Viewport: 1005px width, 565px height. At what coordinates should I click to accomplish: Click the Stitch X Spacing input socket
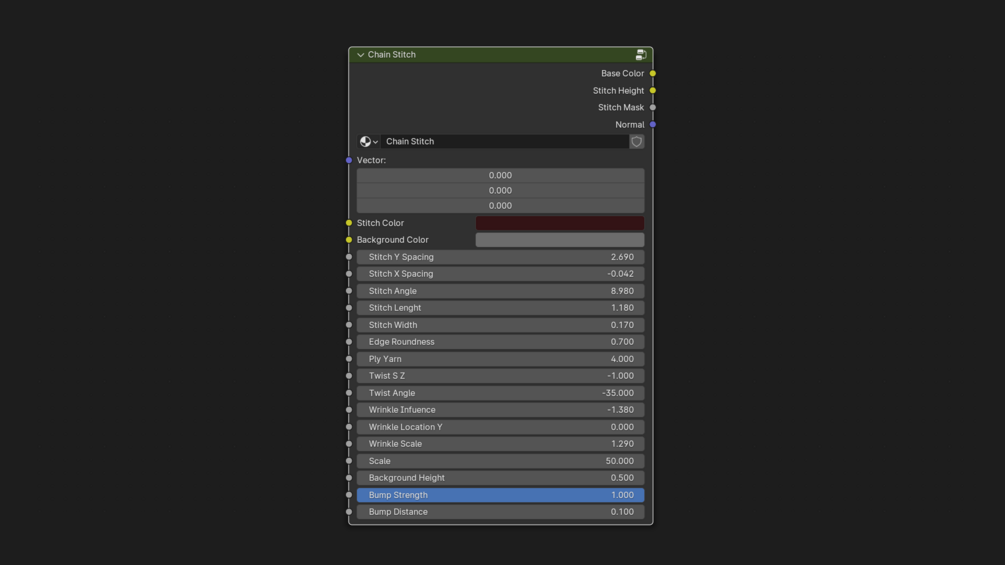(x=349, y=274)
